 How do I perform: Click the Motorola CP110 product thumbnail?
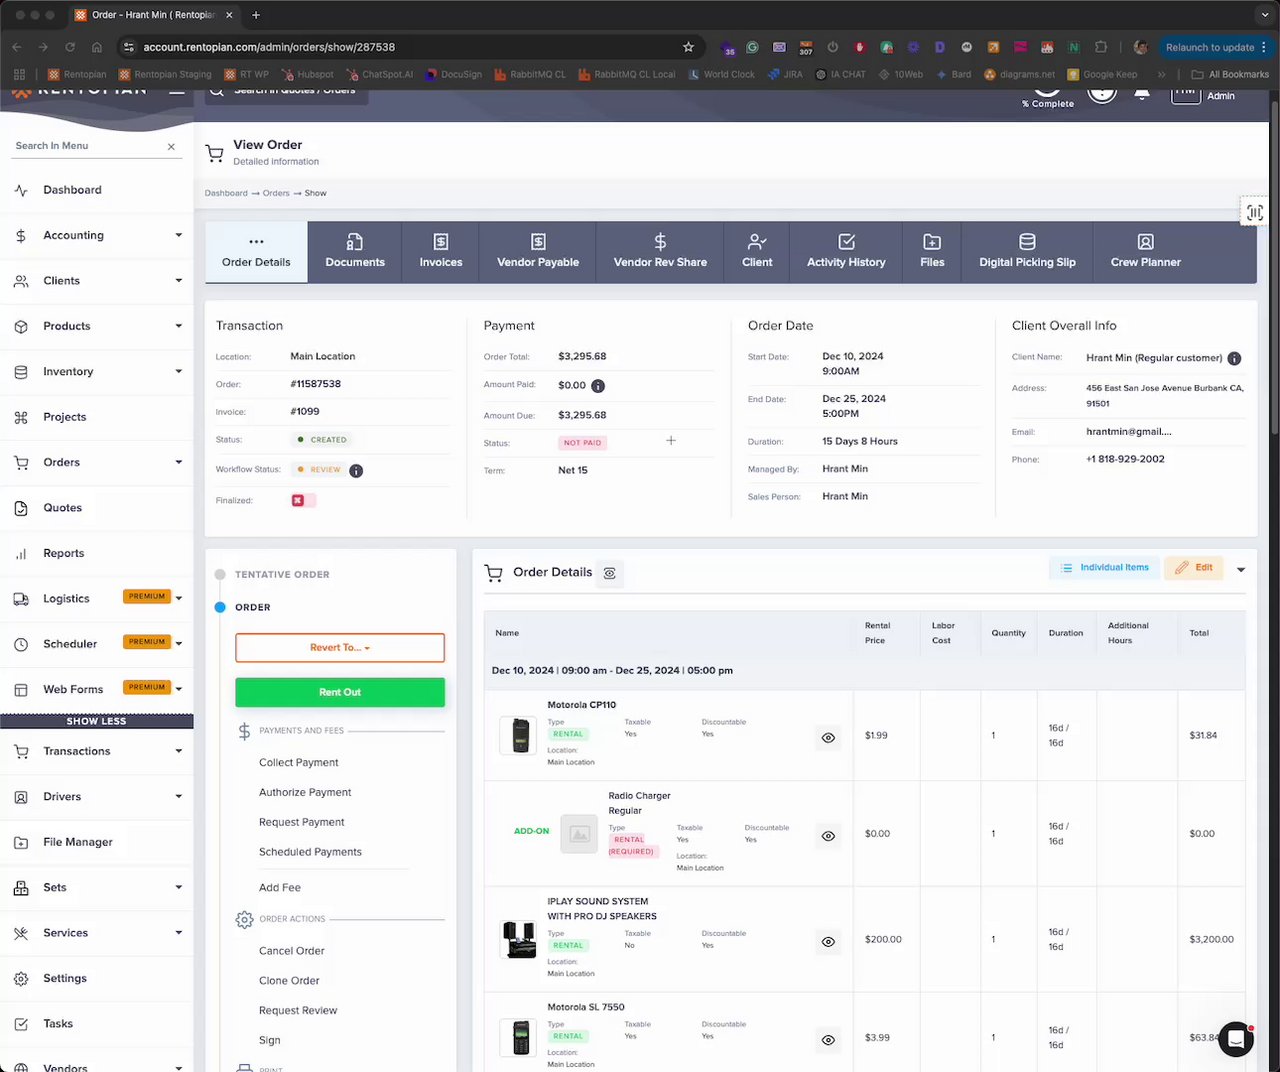(x=519, y=736)
